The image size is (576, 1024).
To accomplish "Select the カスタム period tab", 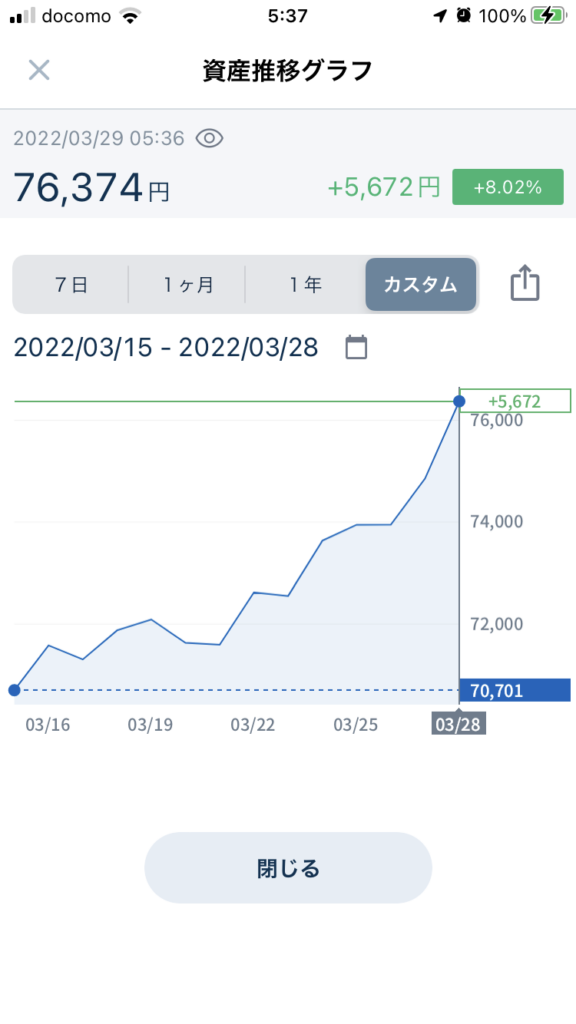I will [x=421, y=285].
